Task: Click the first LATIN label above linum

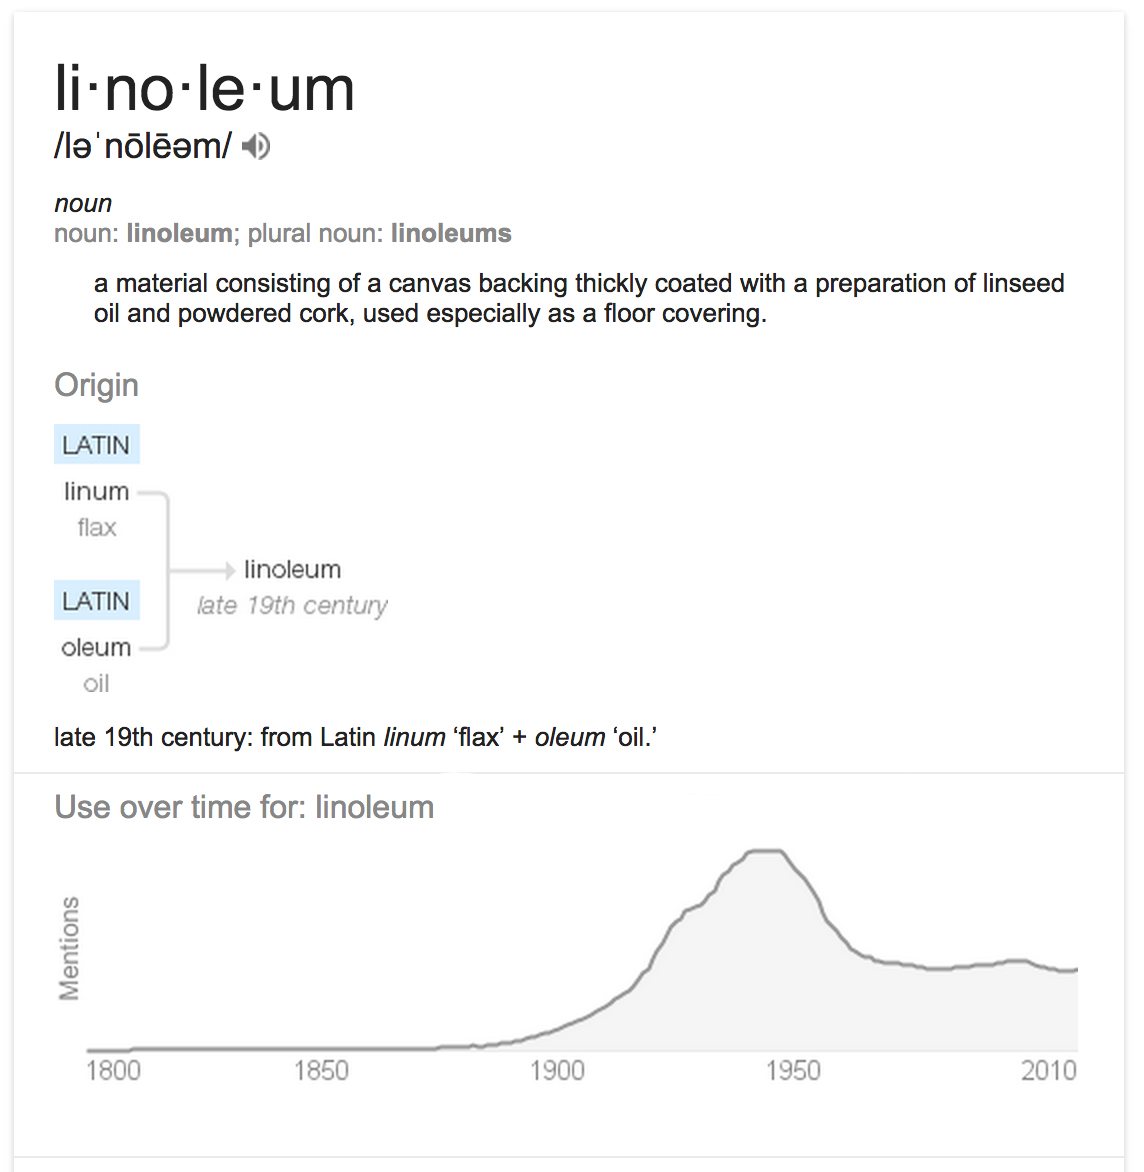Action: click(96, 445)
